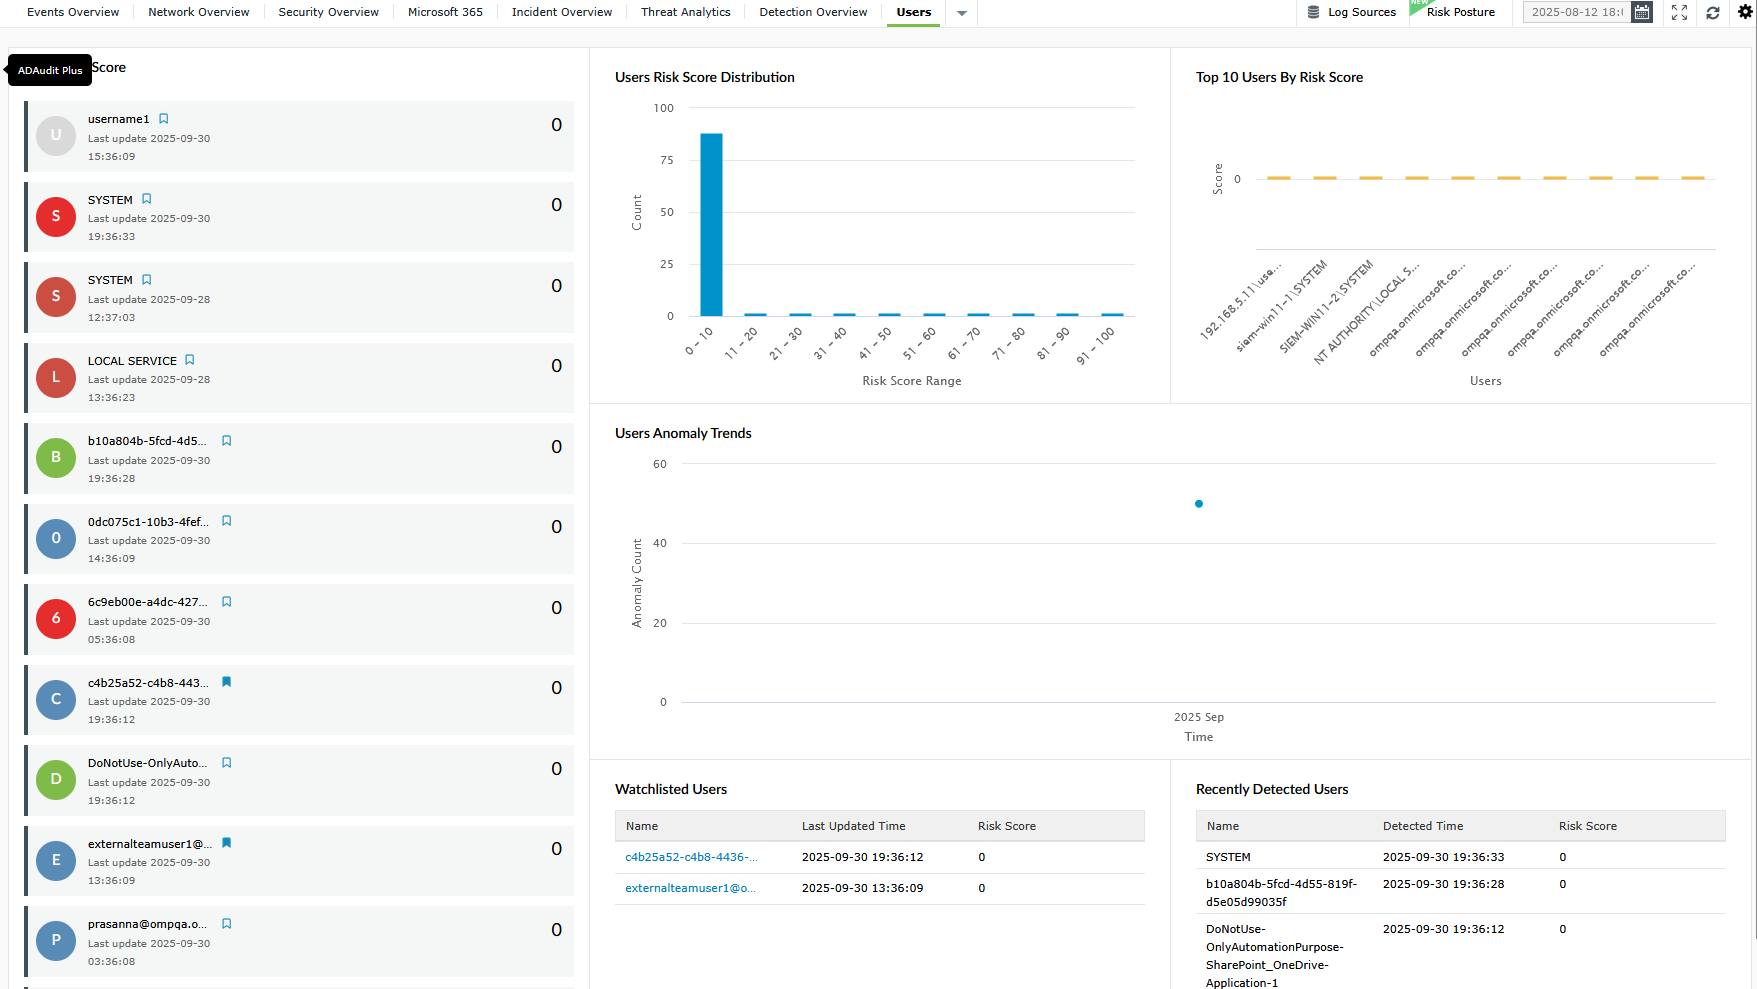The image size is (1757, 989).
Task: Click Watchlisted Users Risk Score header
Action: click(x=1007, y=826)
